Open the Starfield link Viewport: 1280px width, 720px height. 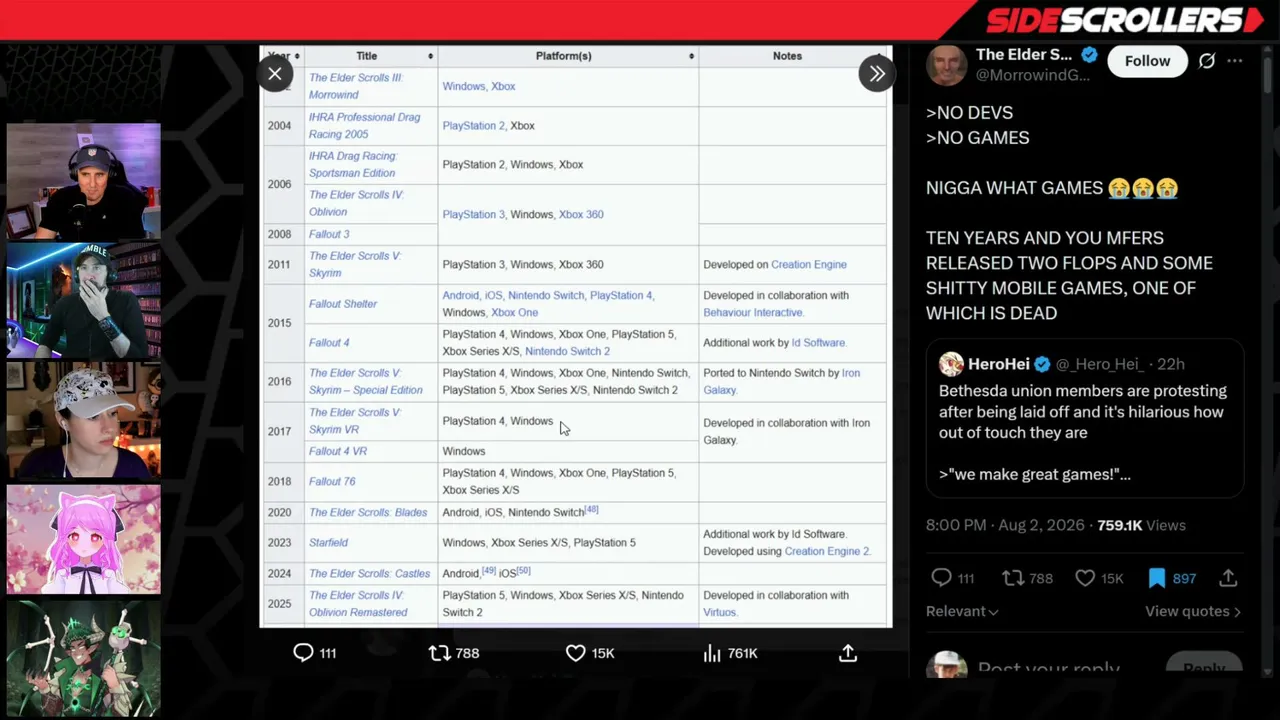coord(328,543)
